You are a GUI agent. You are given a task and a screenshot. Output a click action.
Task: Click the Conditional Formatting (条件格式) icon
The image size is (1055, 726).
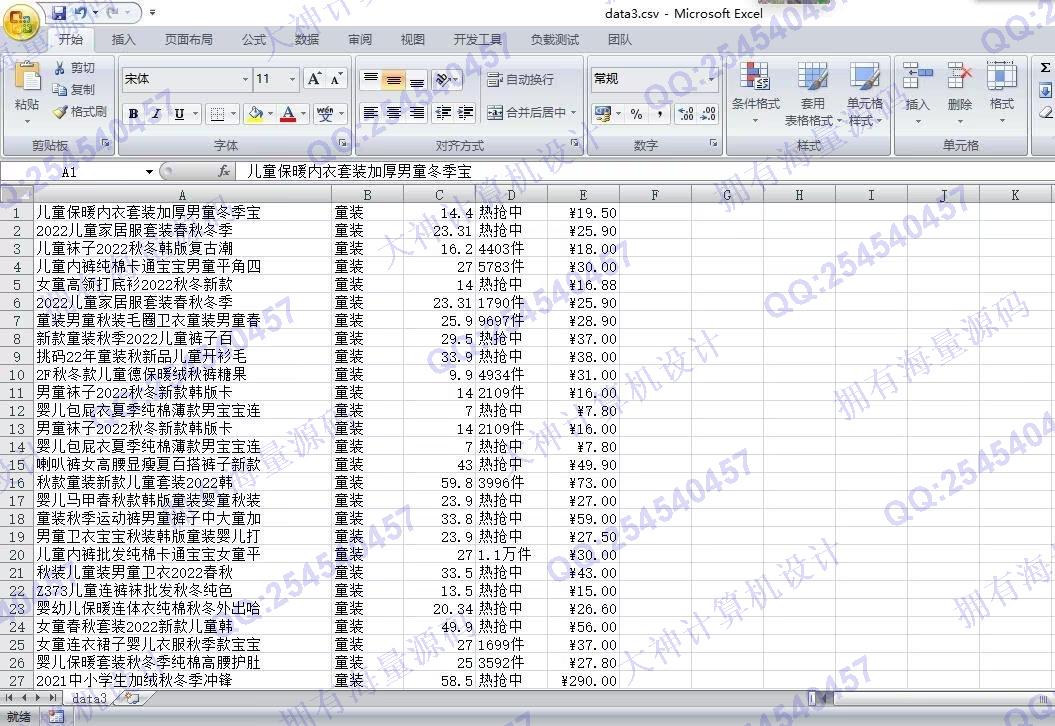pyautogui.click(x=755, y=76)
